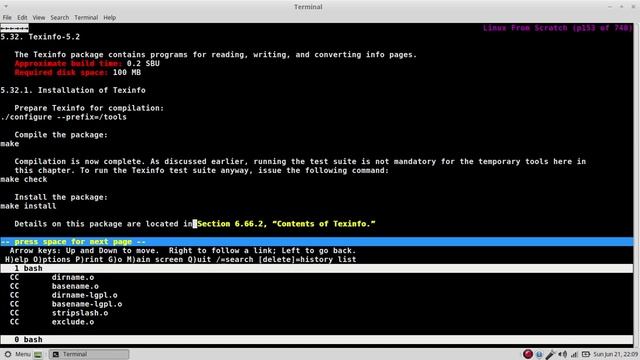The image size is (640, 360).
Task: Open the clock showing Sun Jun 21, 22:09
Action: [x=616, y=354]
